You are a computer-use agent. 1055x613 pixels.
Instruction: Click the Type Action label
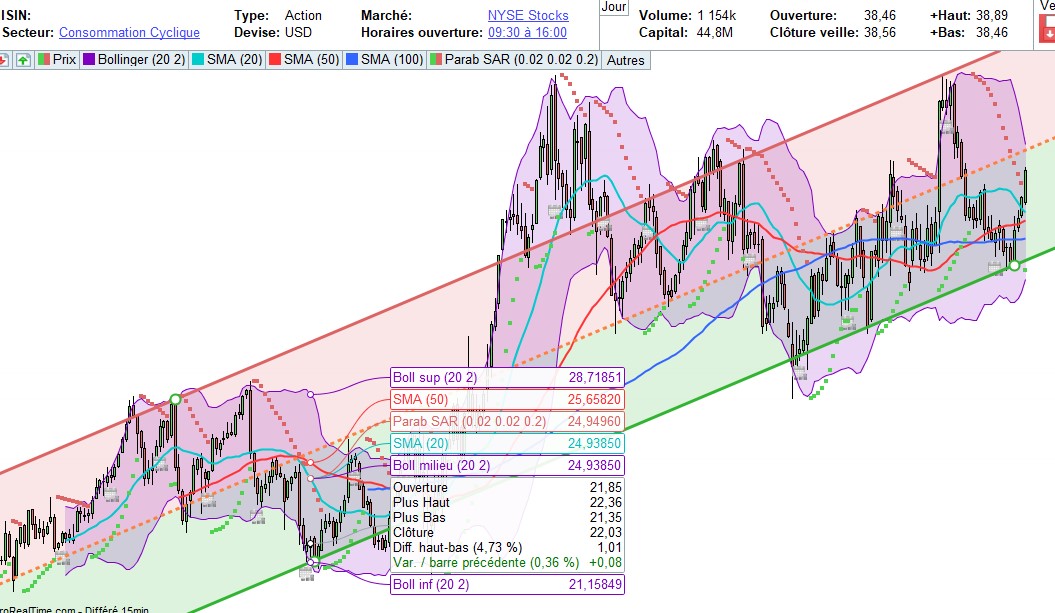[278, 15]
